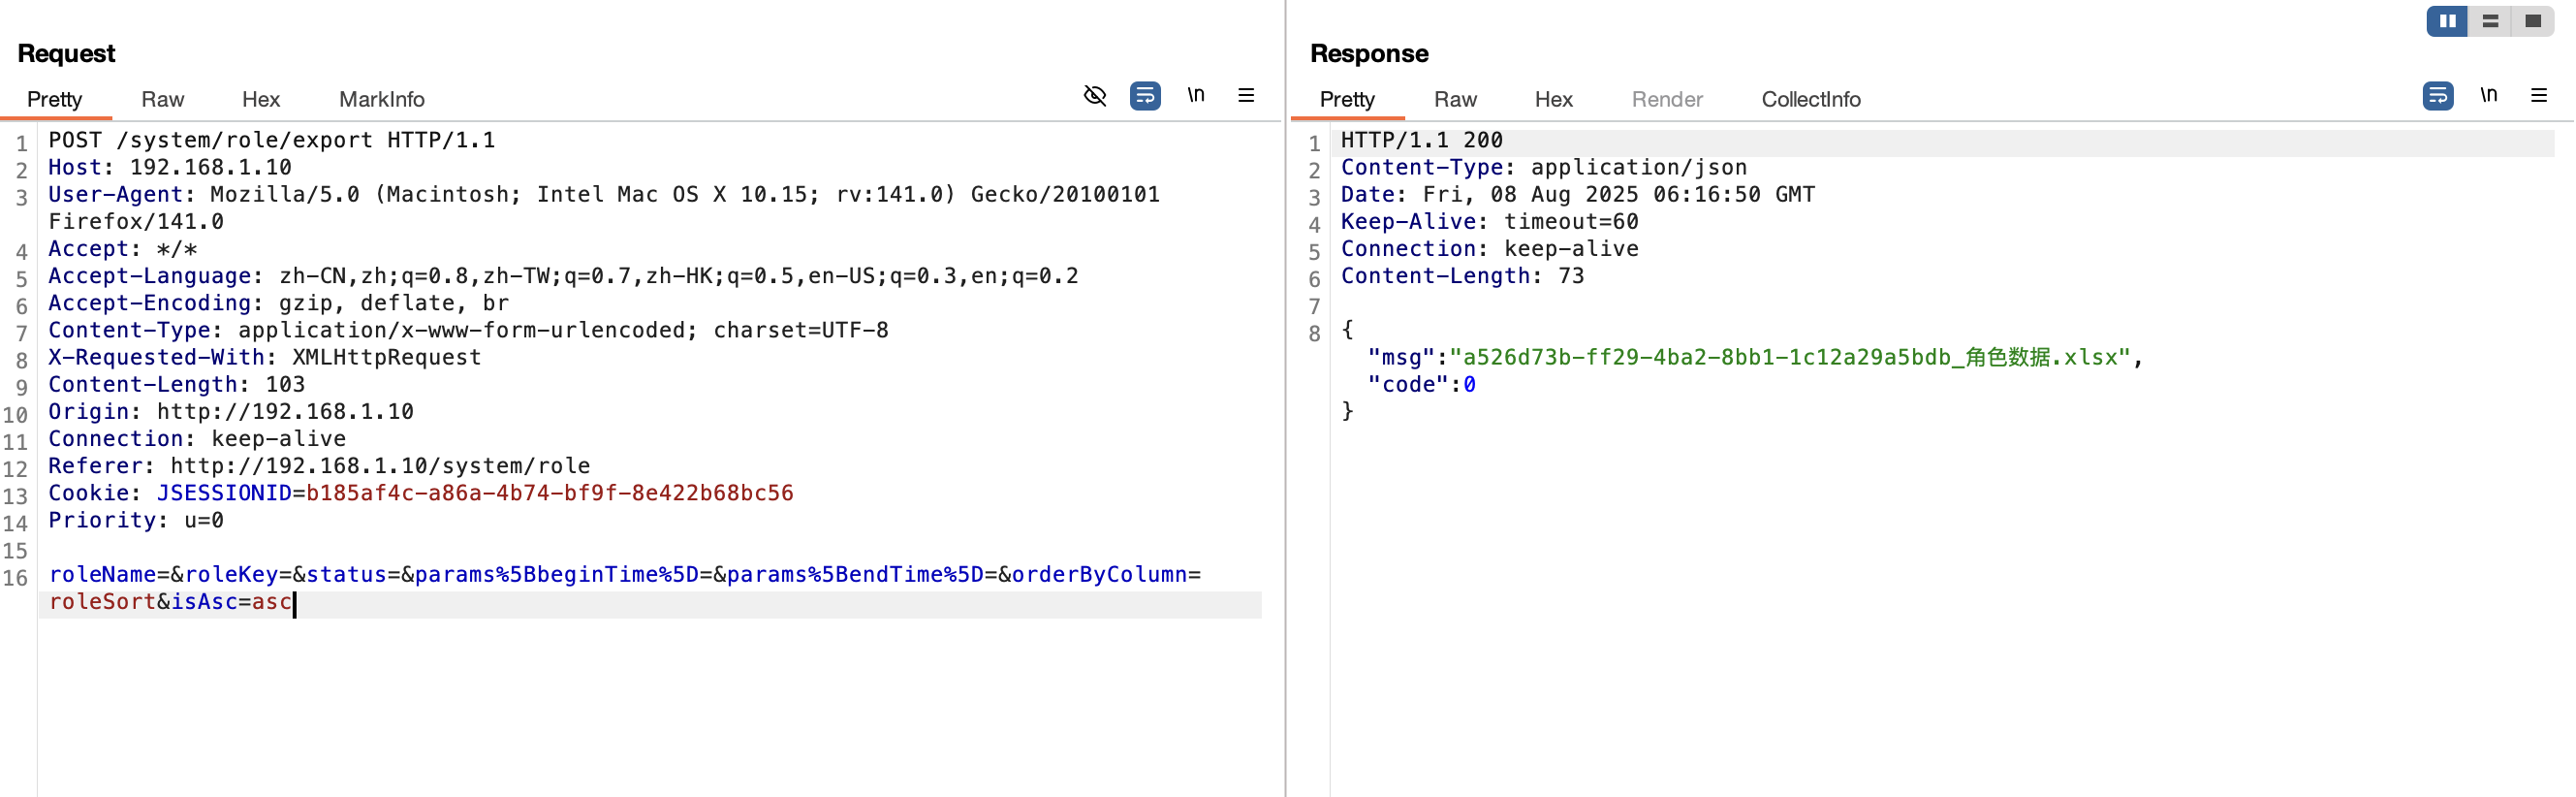Viewport: 2576px width, 797px height.
Task: Select top-bottom stacked layout icon
Action: click(2490, 21)
